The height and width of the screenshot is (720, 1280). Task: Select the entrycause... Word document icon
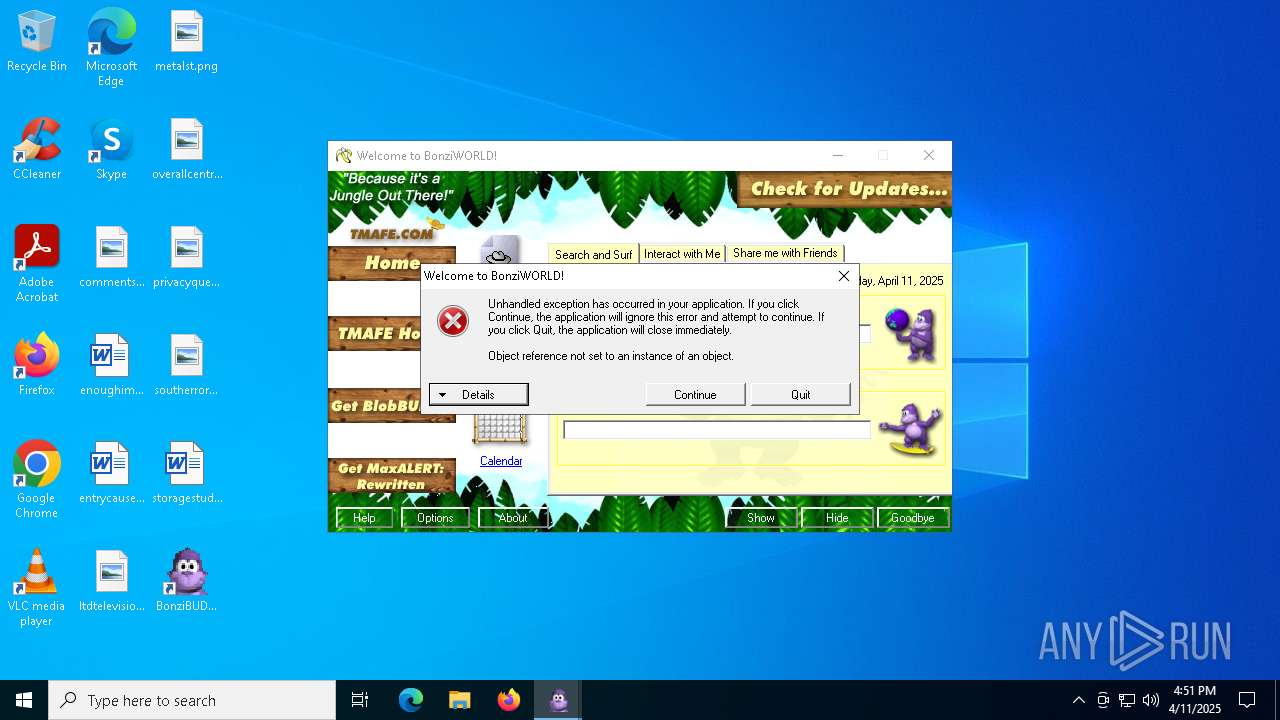(112, 474)
